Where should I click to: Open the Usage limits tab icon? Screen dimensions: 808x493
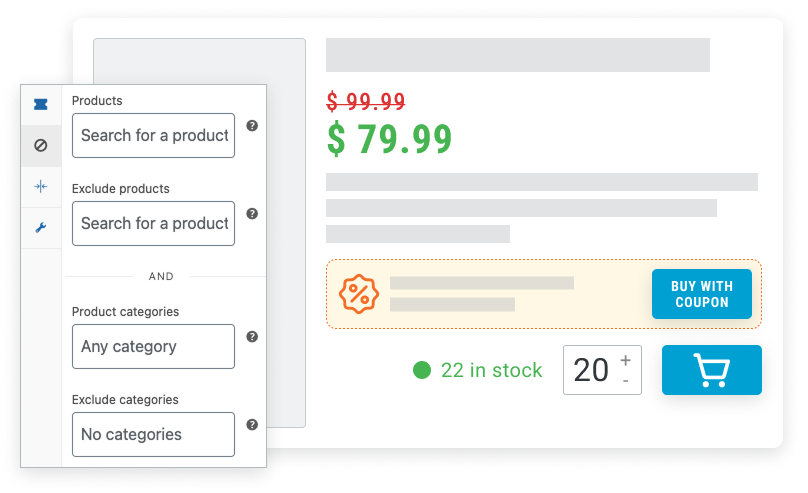coord(41,186)
